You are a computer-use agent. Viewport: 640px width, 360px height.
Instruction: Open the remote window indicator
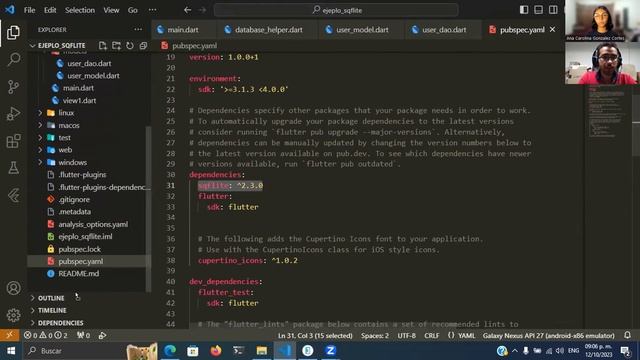click(9, 335)
